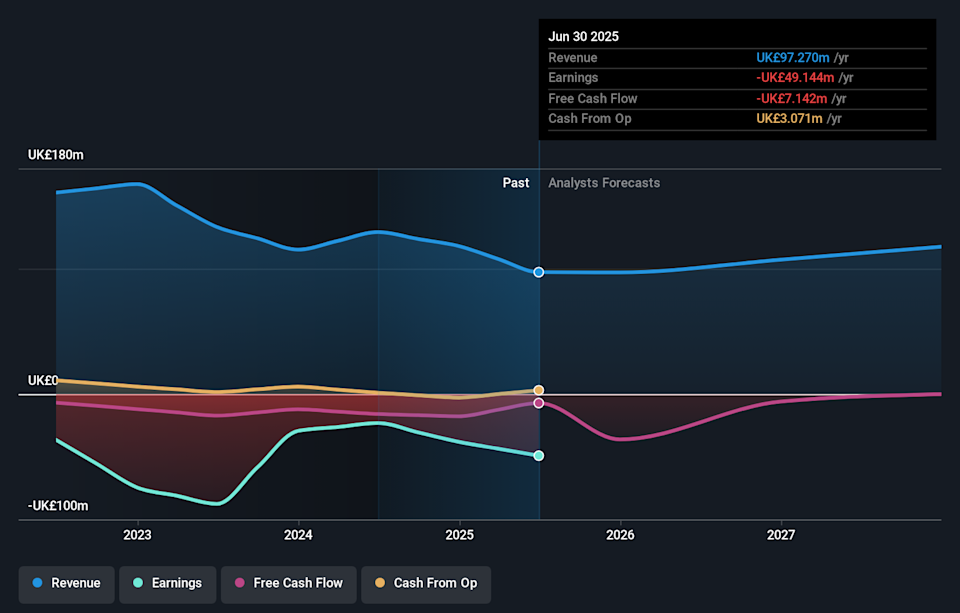Click the tooltip 'Cash From Op' row label
960x613 pixels.
click(x=590, y=119)
